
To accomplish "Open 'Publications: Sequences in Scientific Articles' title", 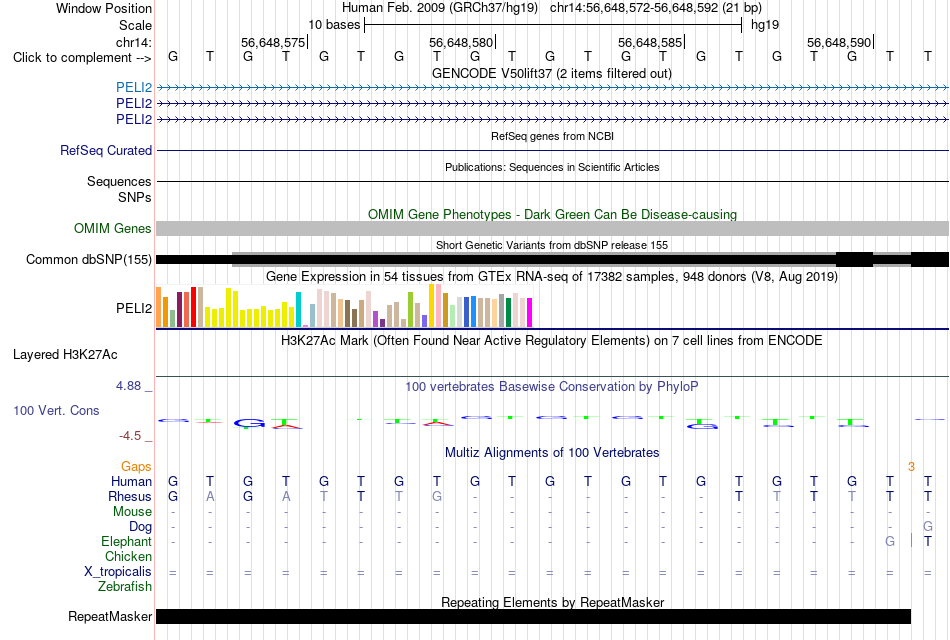I will (x=552, y=167).
